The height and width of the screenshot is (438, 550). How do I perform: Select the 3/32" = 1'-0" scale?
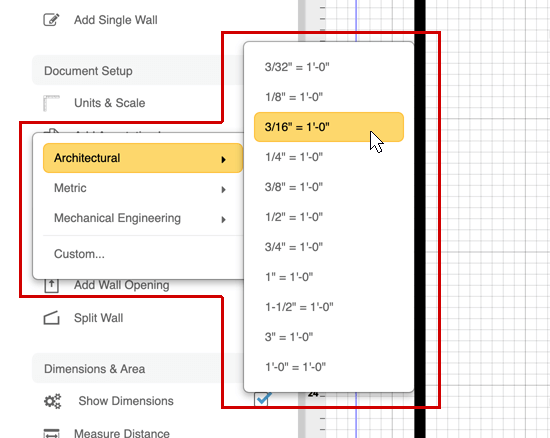coord(329,67)
